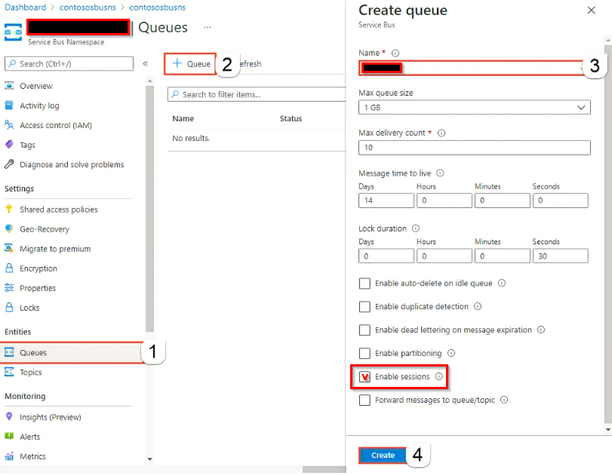612x475 pixels.
Task: Click the Max delivery count field
Action: (474, 148)
